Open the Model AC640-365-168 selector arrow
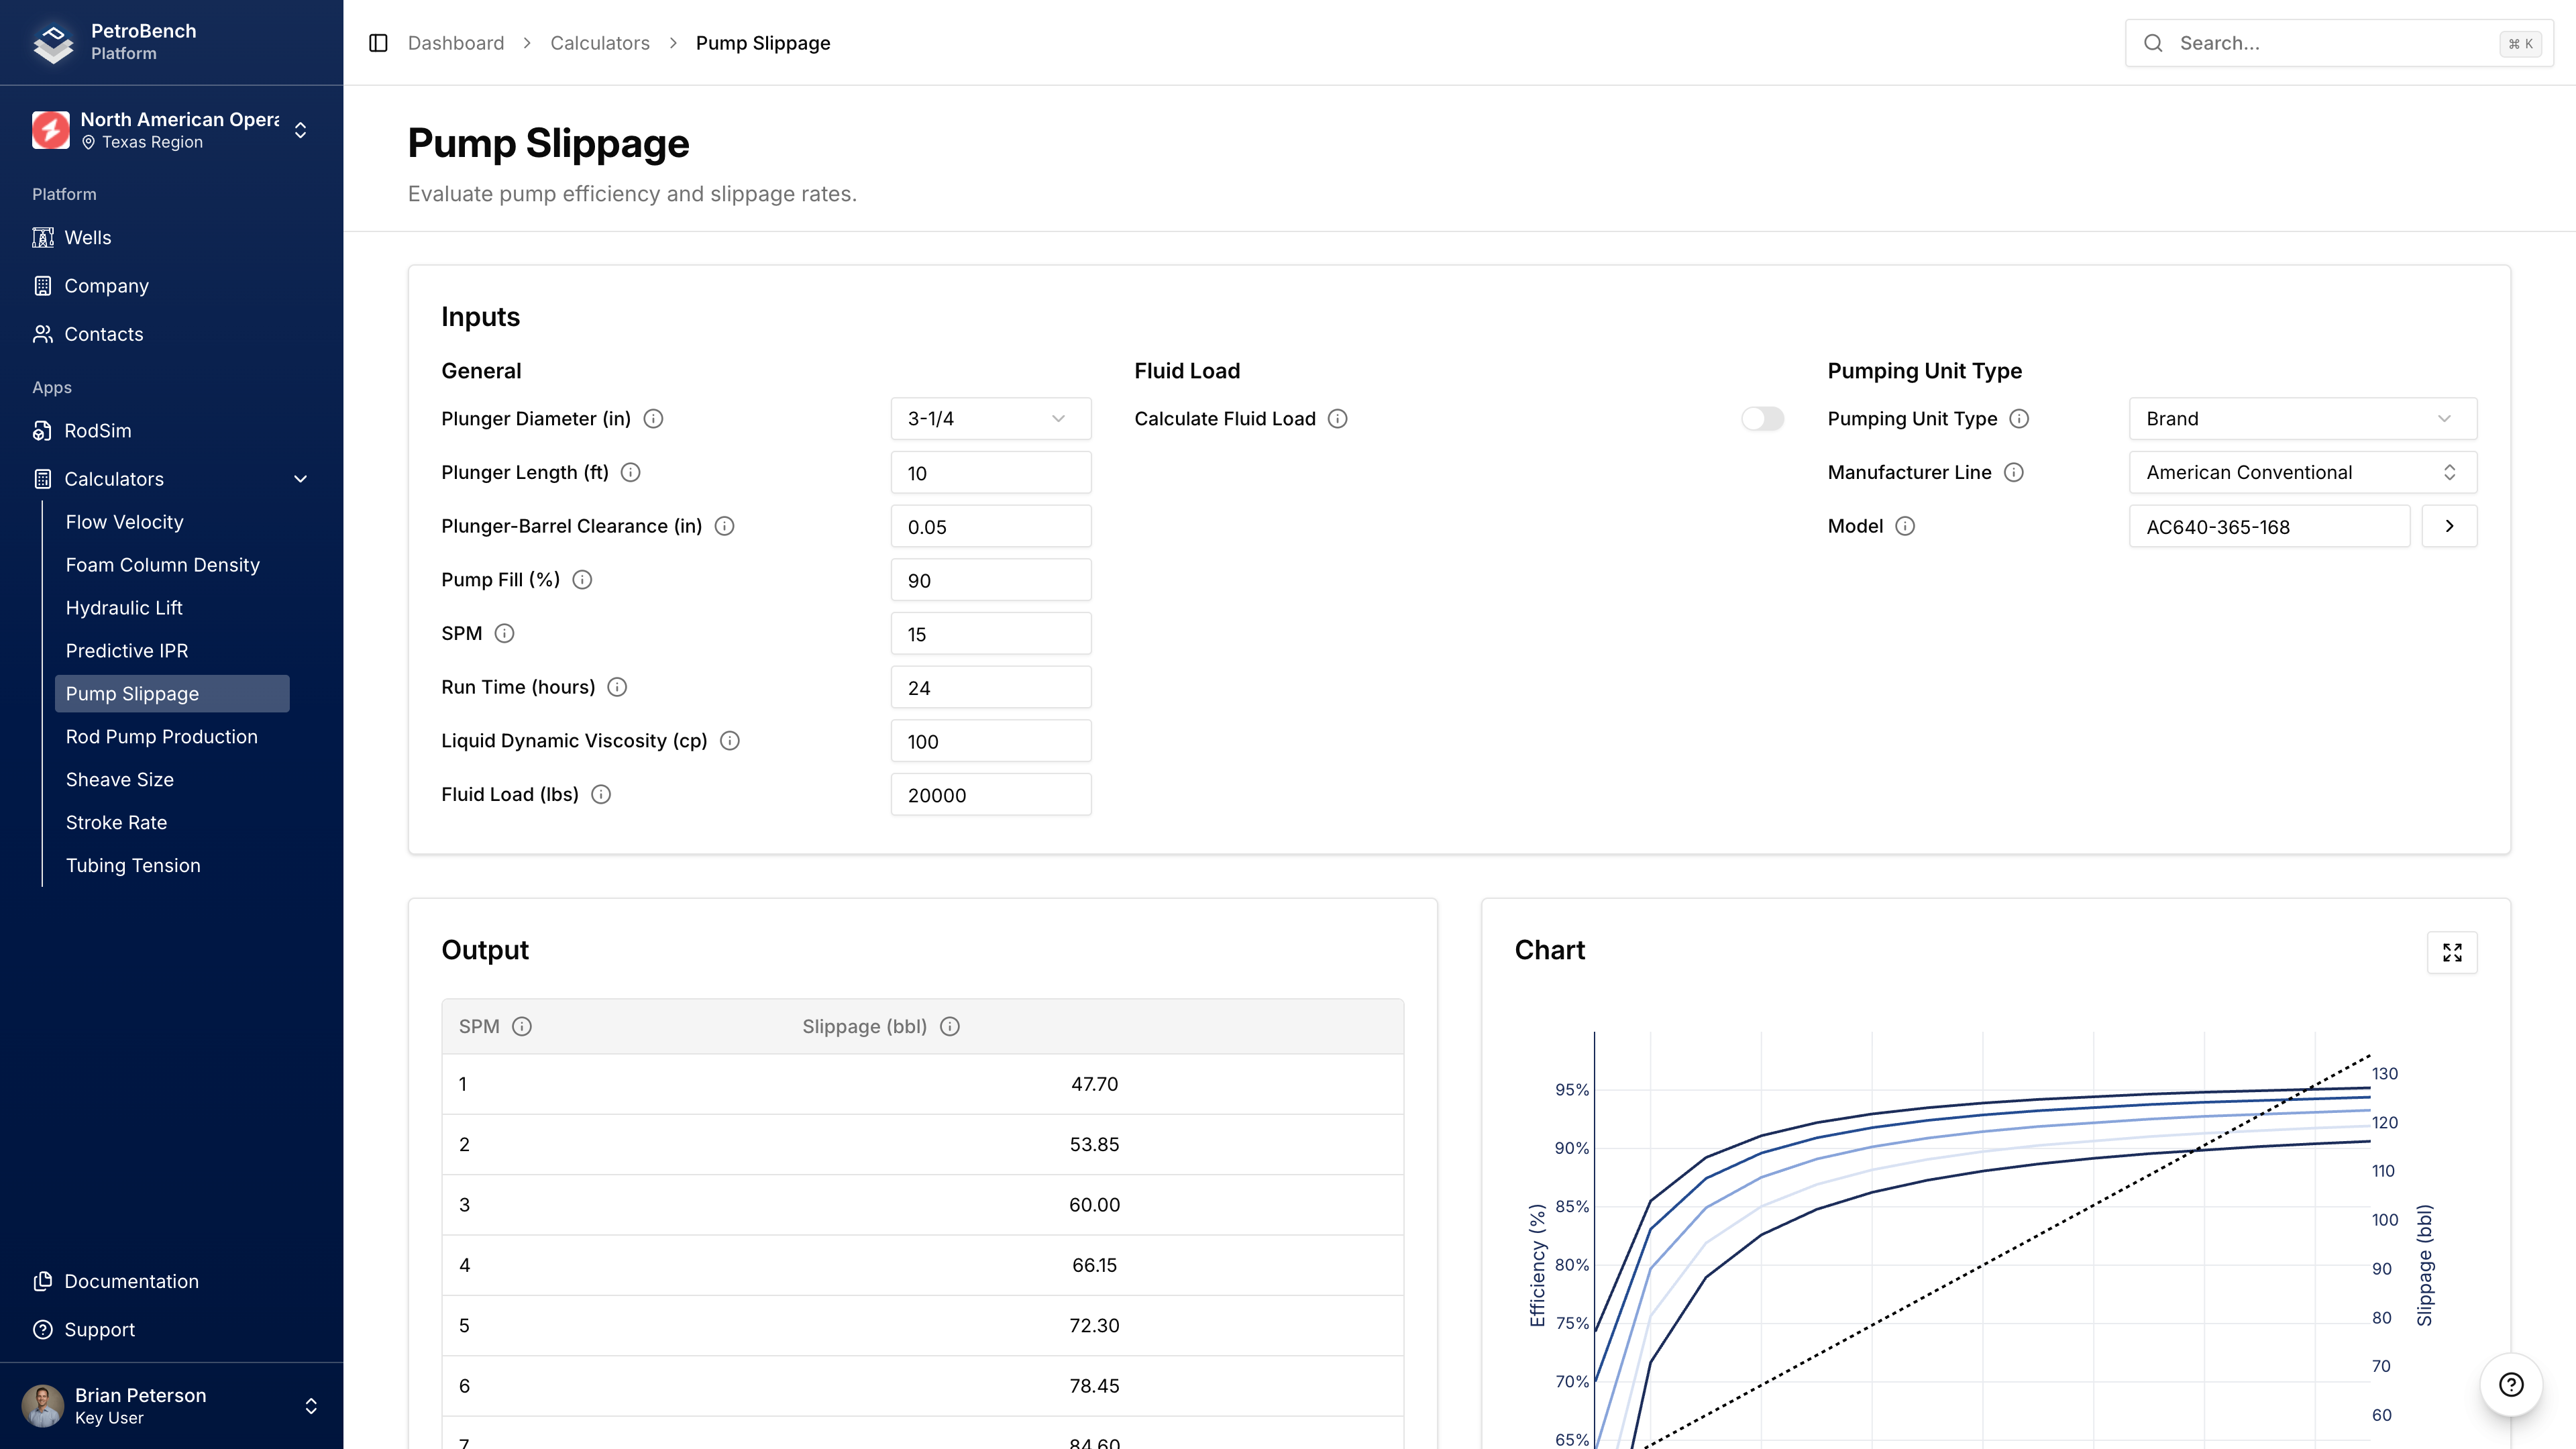The image size is (2576, 1449). coord(2450,525)
